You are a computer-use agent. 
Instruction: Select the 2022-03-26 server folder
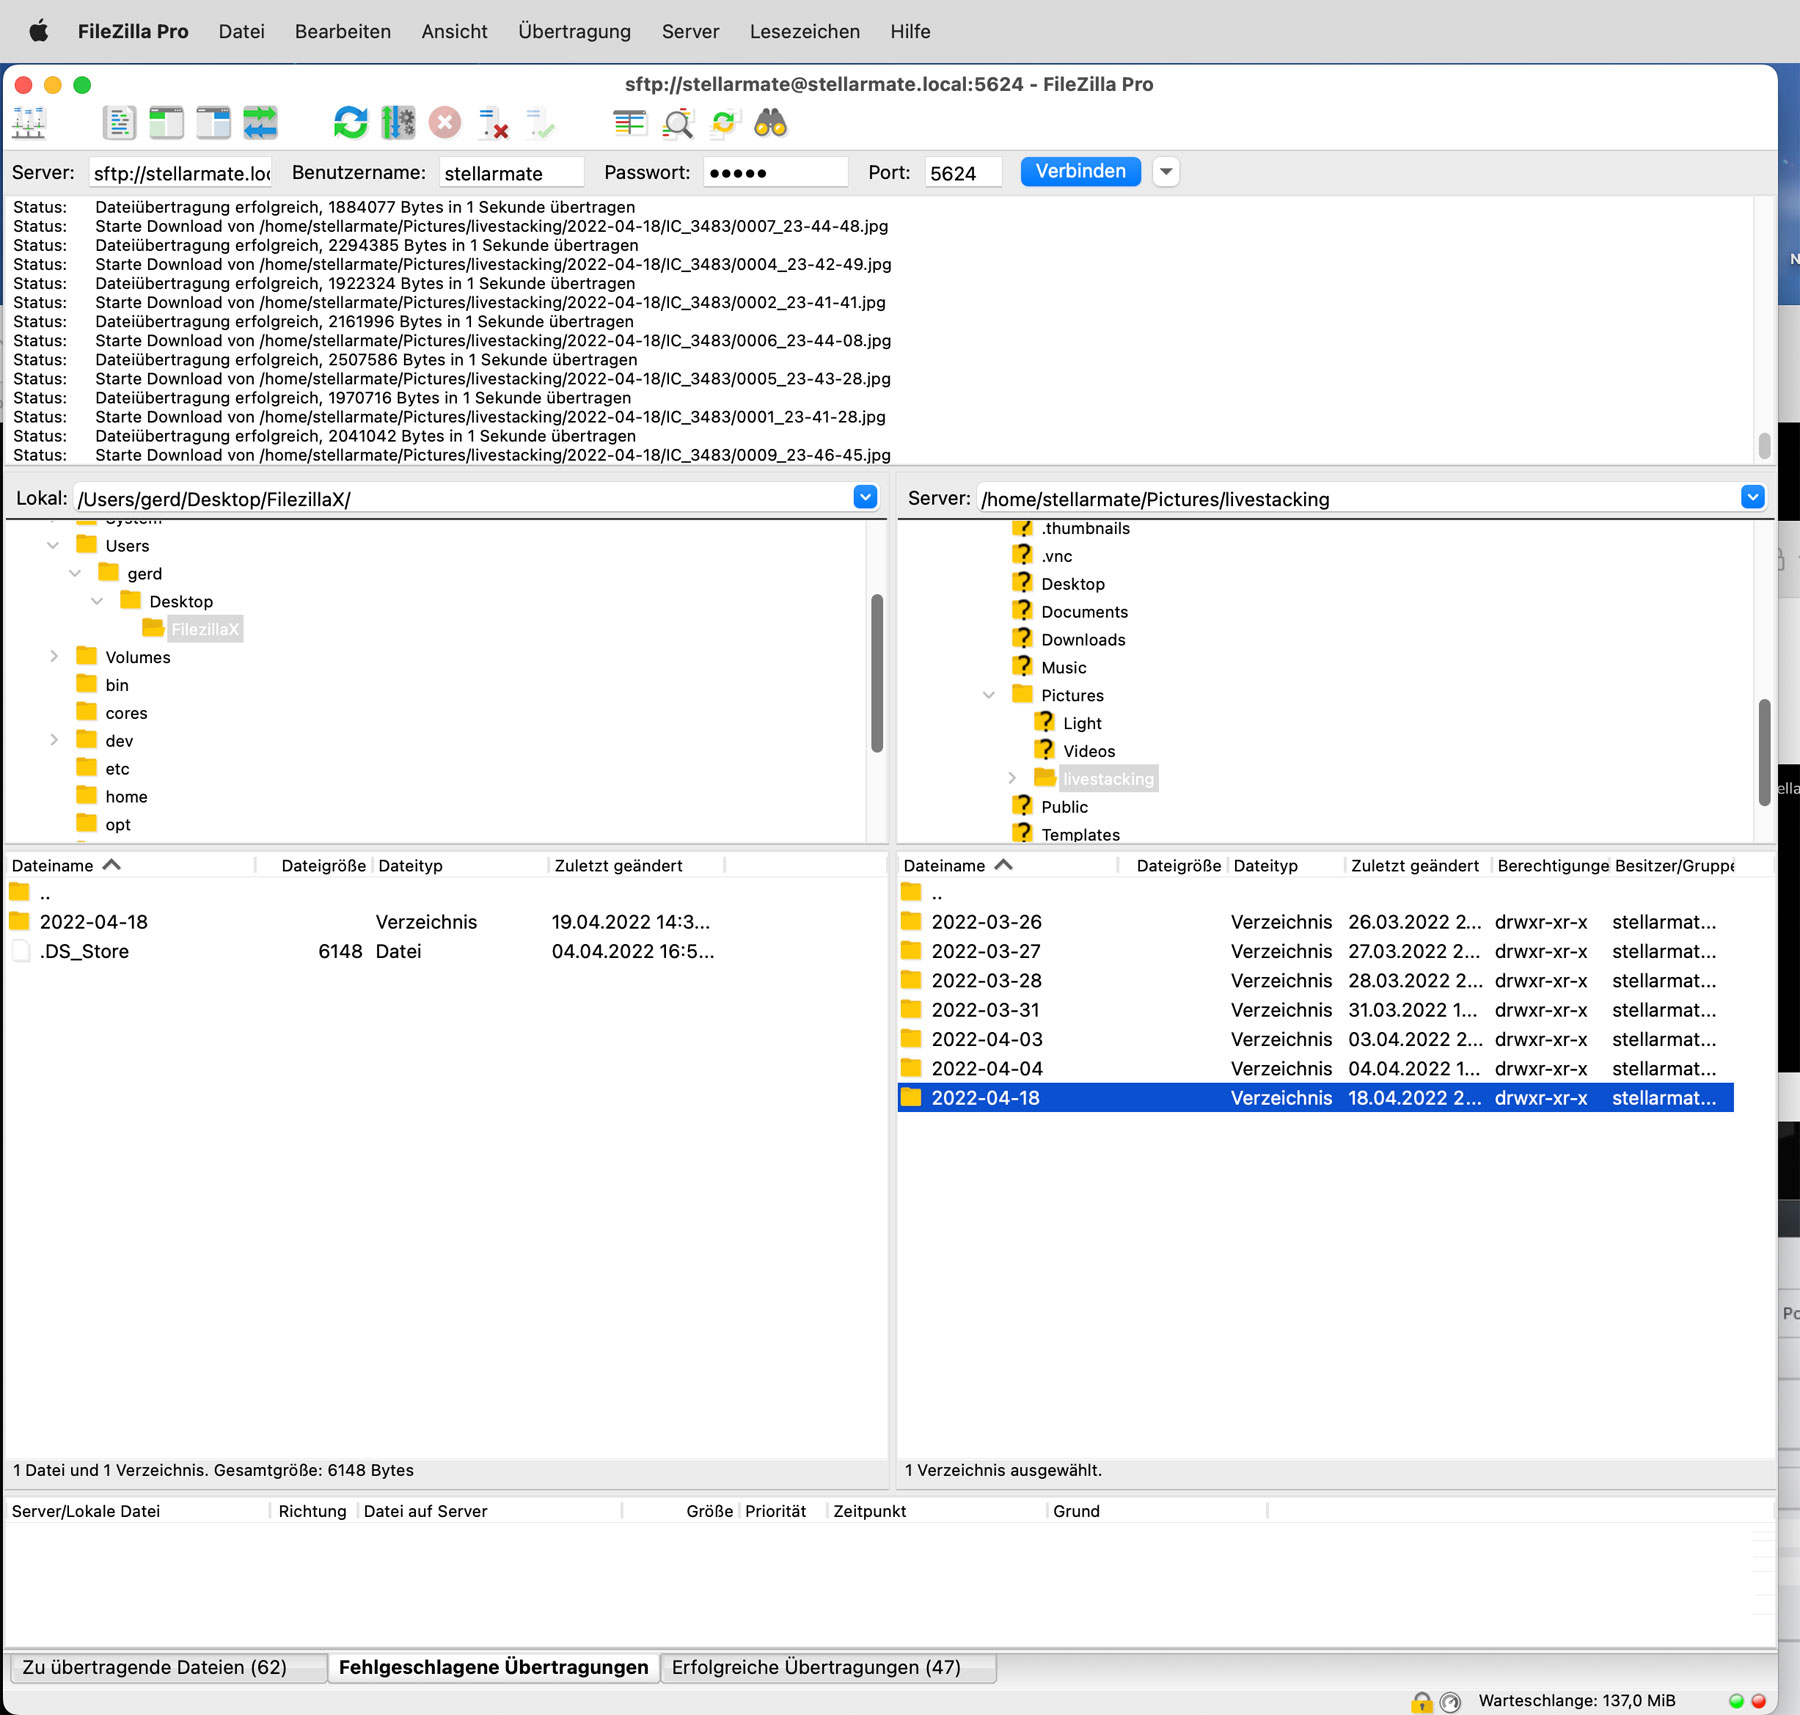coord(1316,922)
